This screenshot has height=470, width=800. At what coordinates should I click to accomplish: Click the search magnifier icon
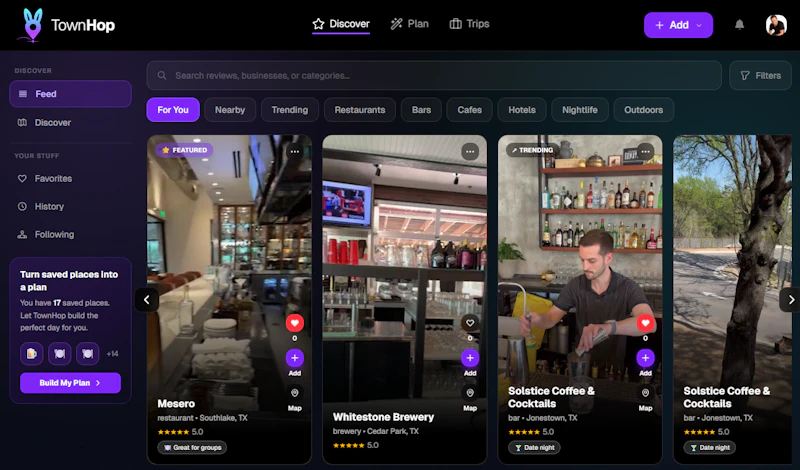coord(162,76)
